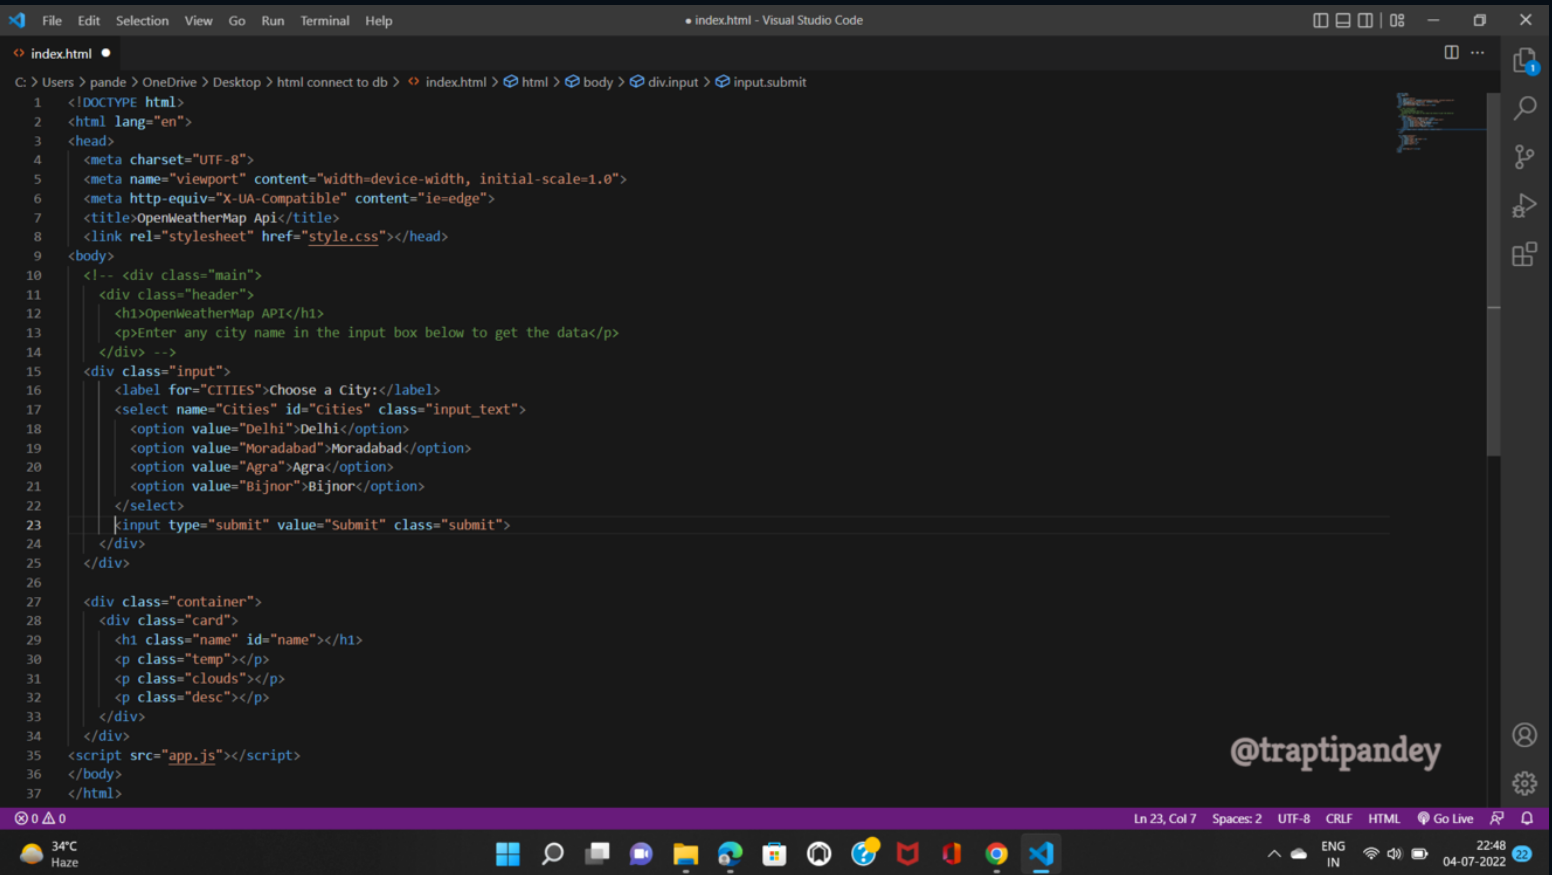Screen dimensions: 1552x875
Task: Select the index.html editor tab
Action: pyautogui.click(x=61, y=53)
